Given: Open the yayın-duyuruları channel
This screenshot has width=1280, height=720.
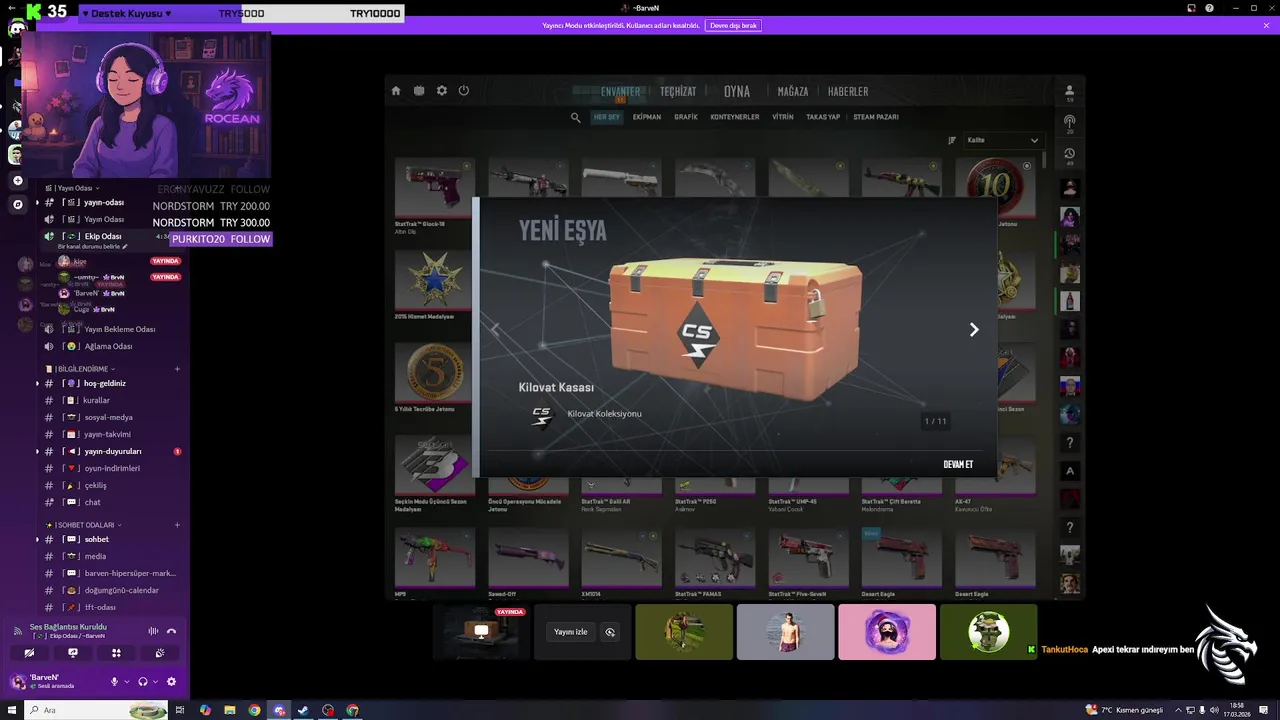Looking at the screenshot, I should coord(115,451).
